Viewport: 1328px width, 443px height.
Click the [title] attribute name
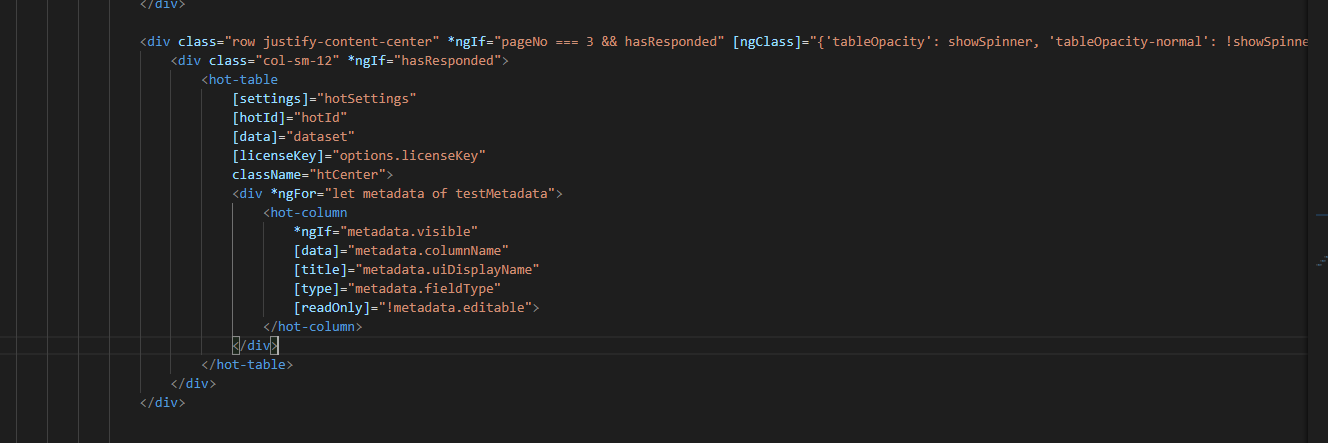point(320,269)
